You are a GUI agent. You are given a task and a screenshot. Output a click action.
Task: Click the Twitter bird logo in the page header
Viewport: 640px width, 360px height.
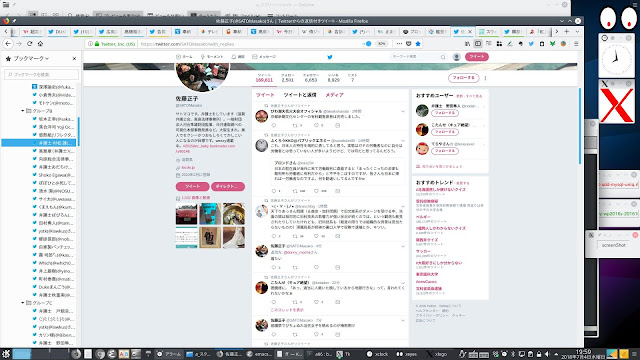coord(330,57)
